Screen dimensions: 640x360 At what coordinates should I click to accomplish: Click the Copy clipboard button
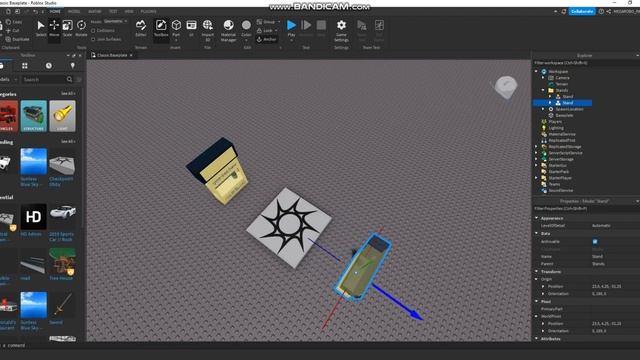click(x=14, y=22)
